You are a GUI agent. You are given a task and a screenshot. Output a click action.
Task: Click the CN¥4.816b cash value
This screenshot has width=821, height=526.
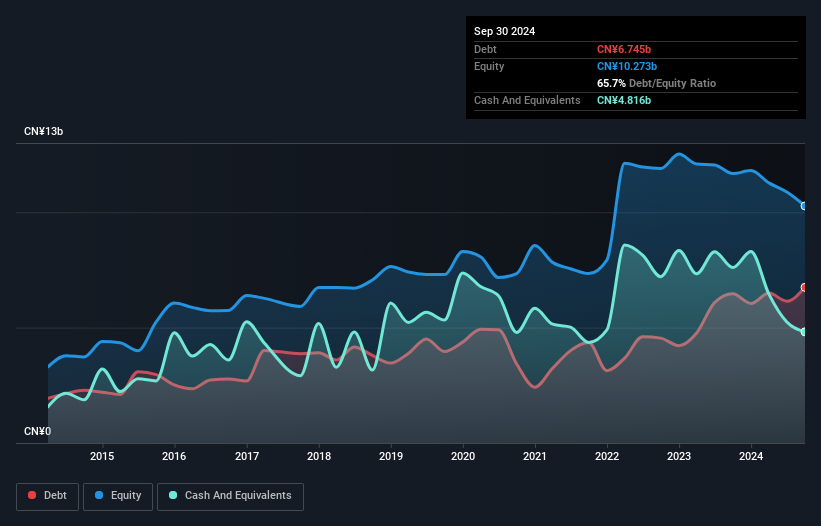point(624,100)
